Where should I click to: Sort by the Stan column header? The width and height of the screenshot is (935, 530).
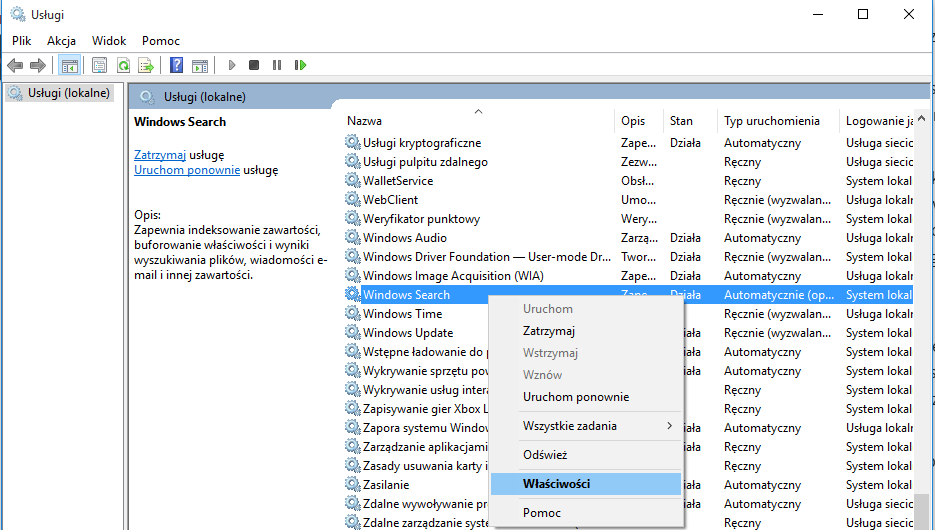click(690, 120)
